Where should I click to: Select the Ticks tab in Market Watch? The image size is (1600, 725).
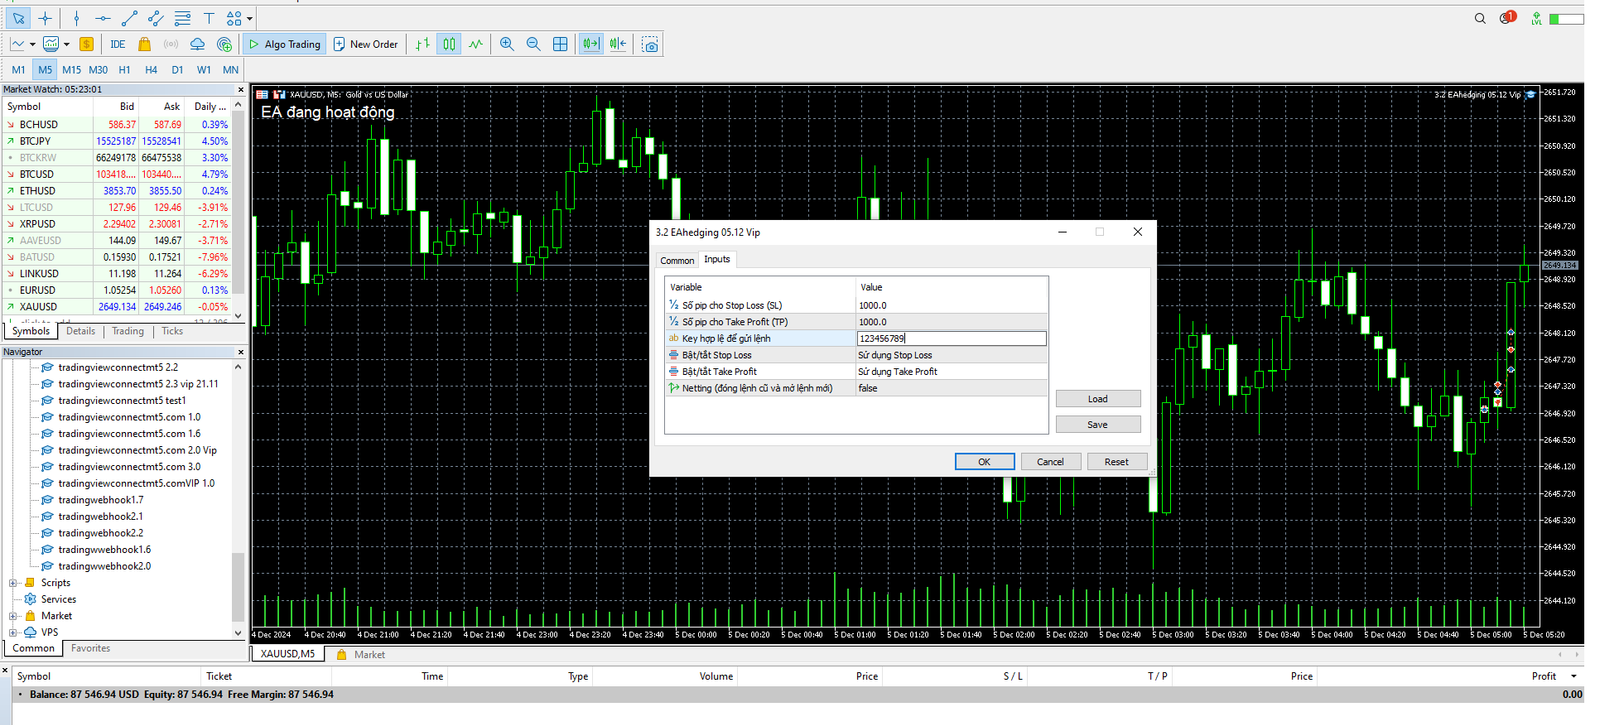(172, 331)
